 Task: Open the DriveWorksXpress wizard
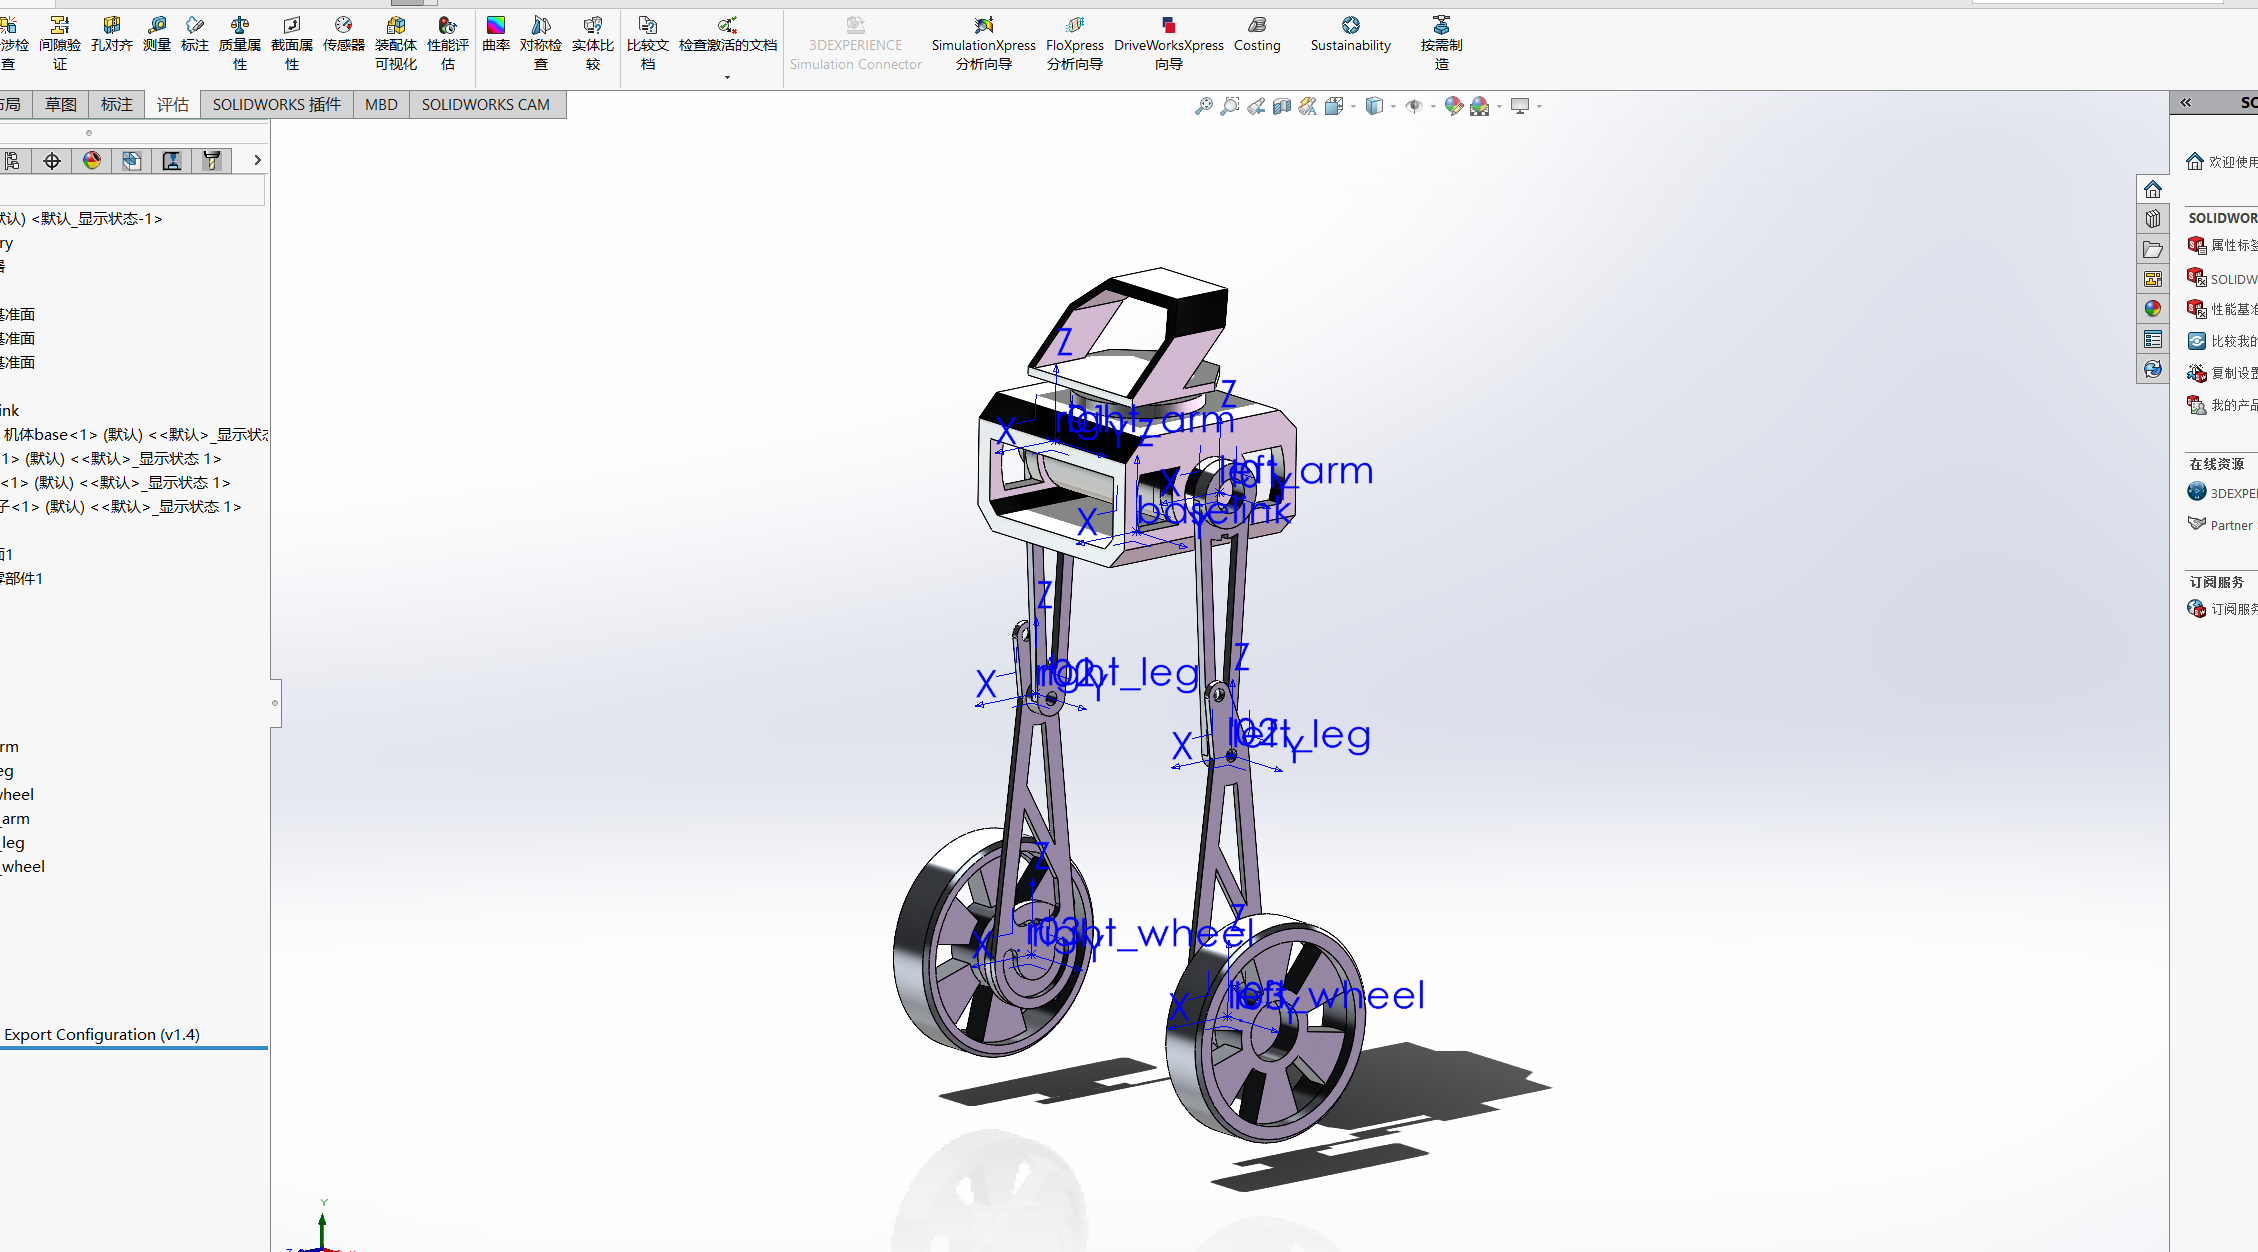(1169, 43)
